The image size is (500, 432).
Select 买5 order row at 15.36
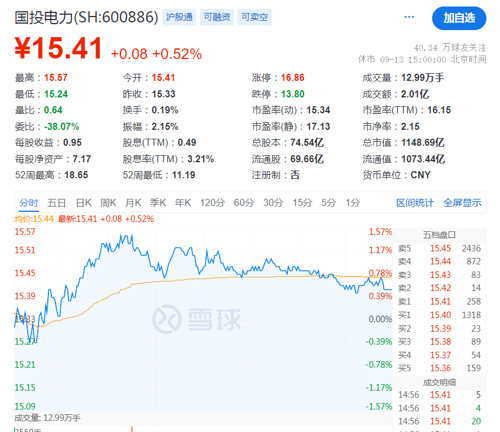click(x=439, y=368)
